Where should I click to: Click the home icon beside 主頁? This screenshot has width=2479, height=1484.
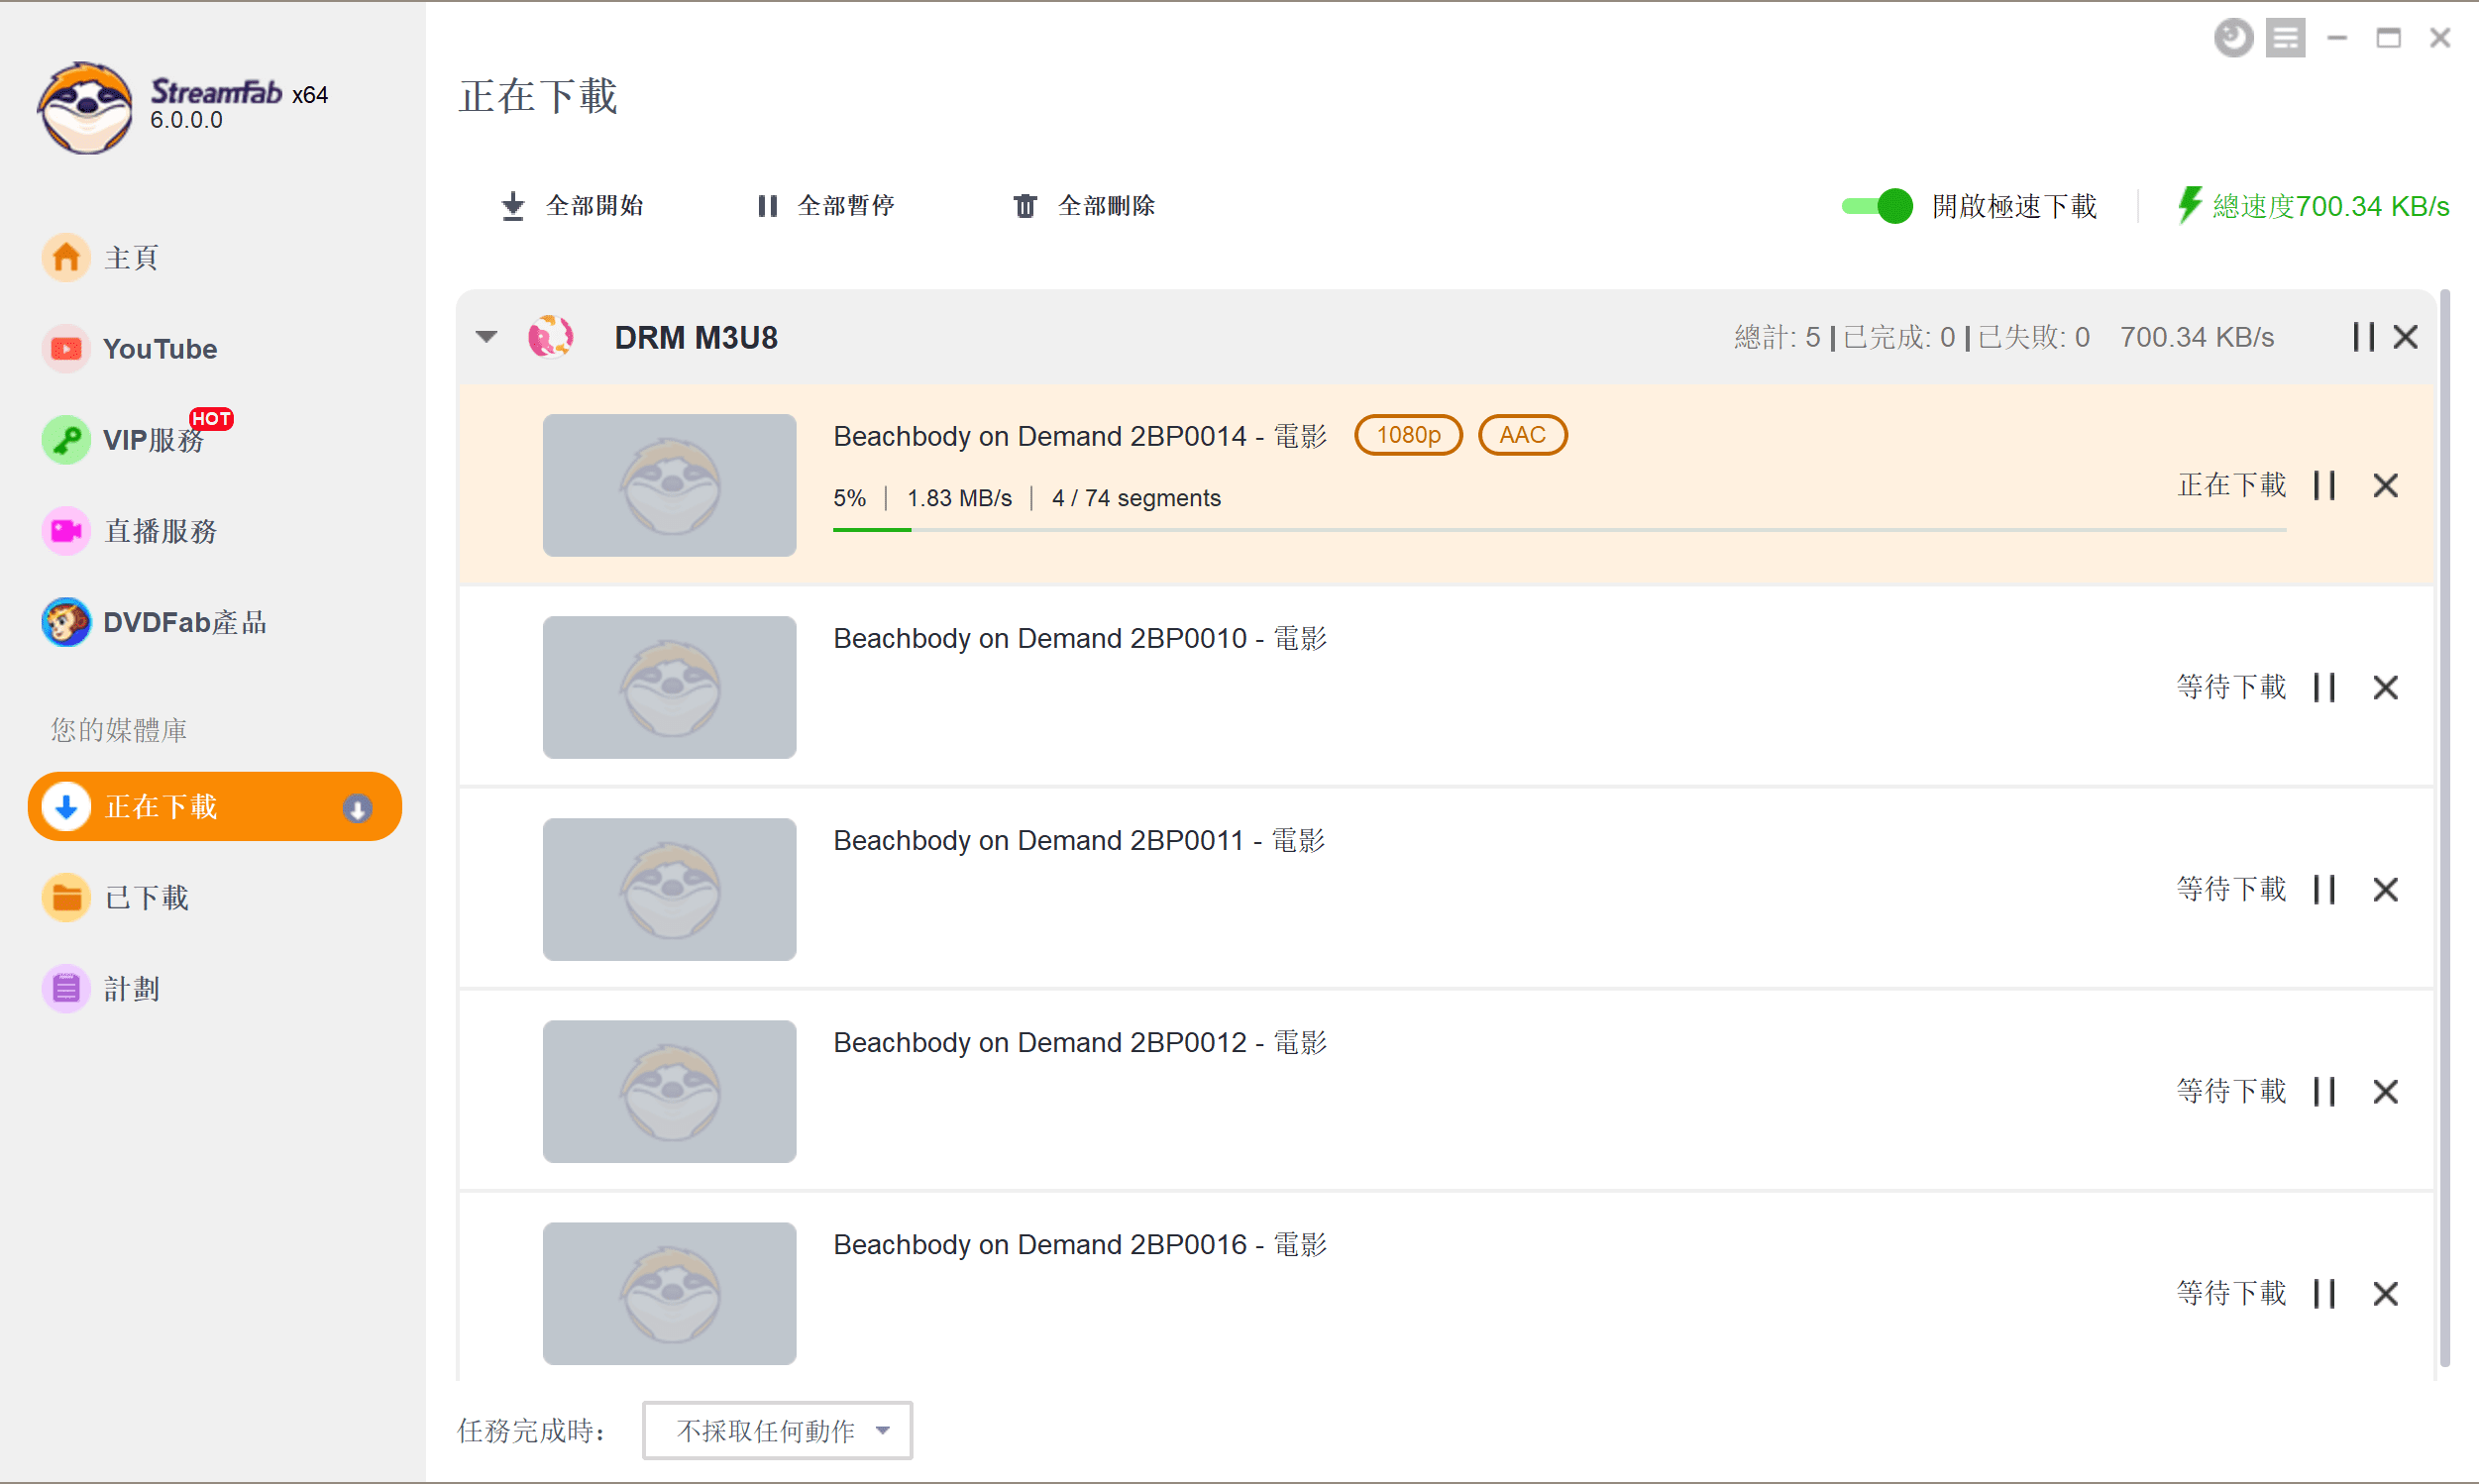66,258
